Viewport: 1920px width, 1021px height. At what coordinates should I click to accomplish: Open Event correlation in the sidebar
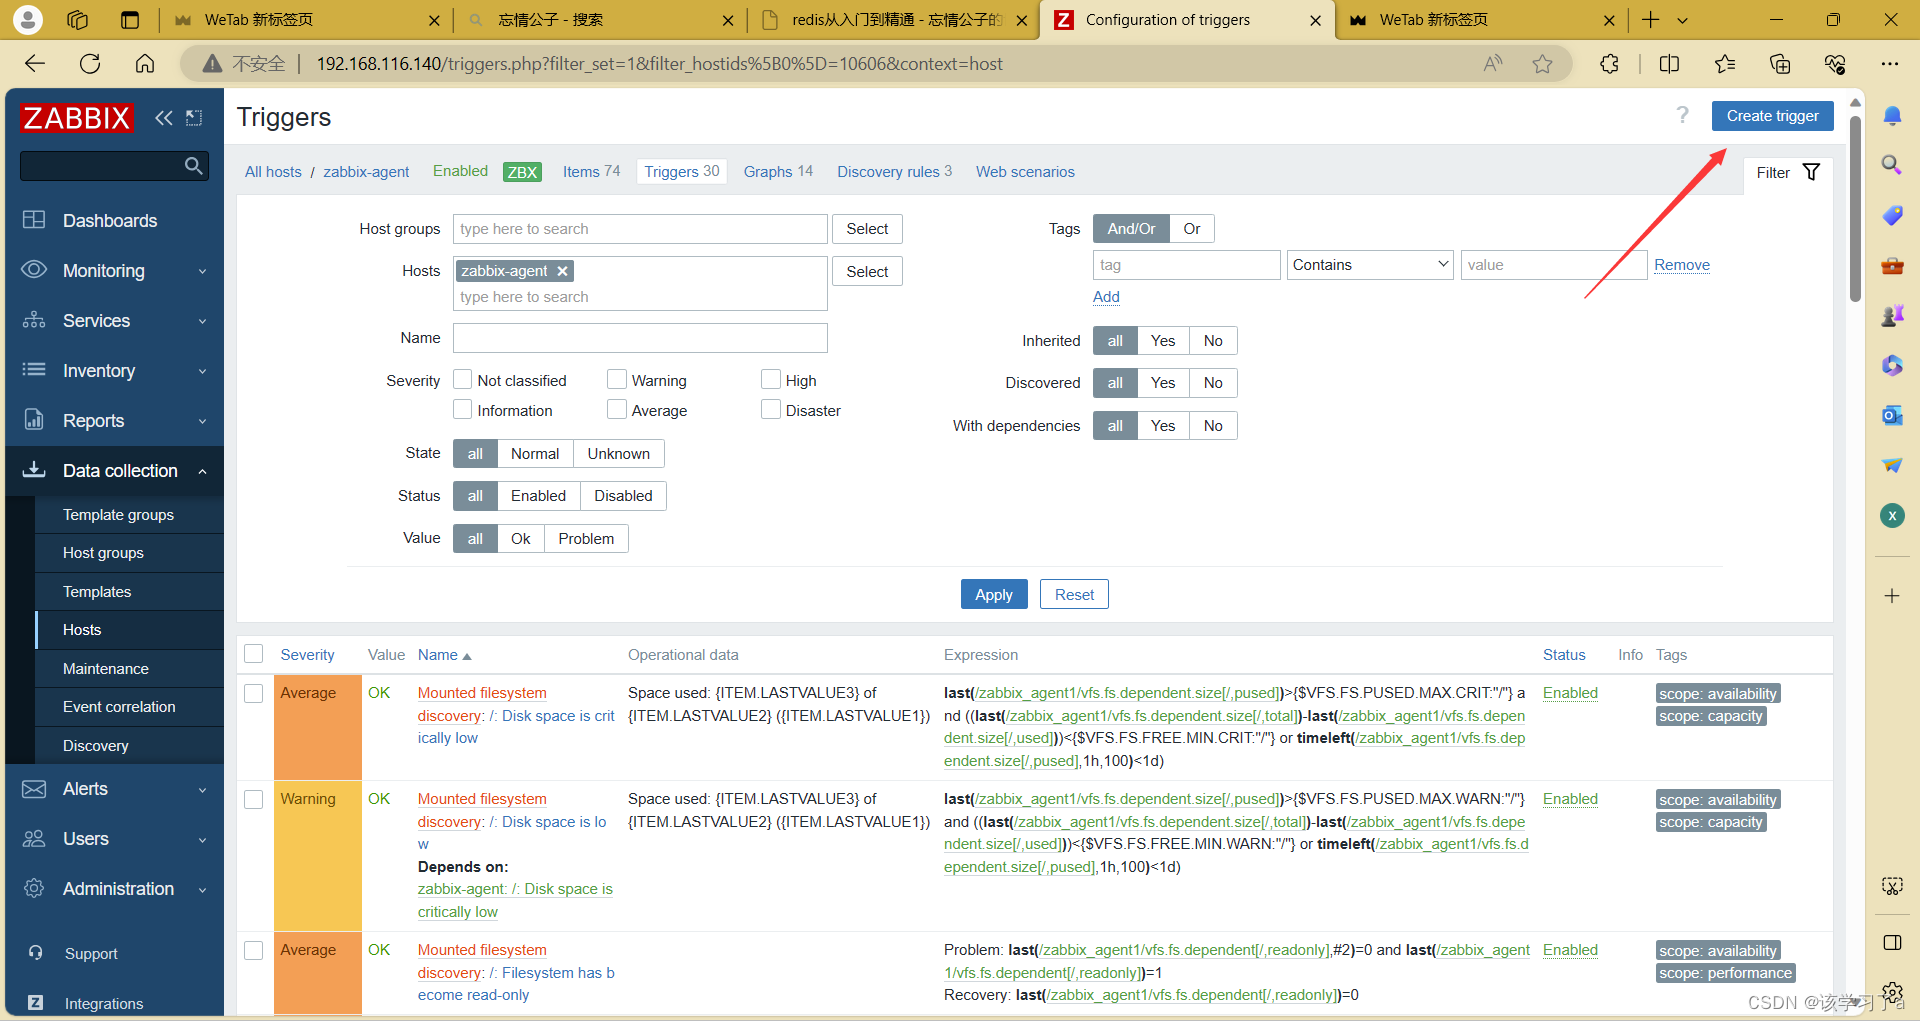[x=119, y=707]
